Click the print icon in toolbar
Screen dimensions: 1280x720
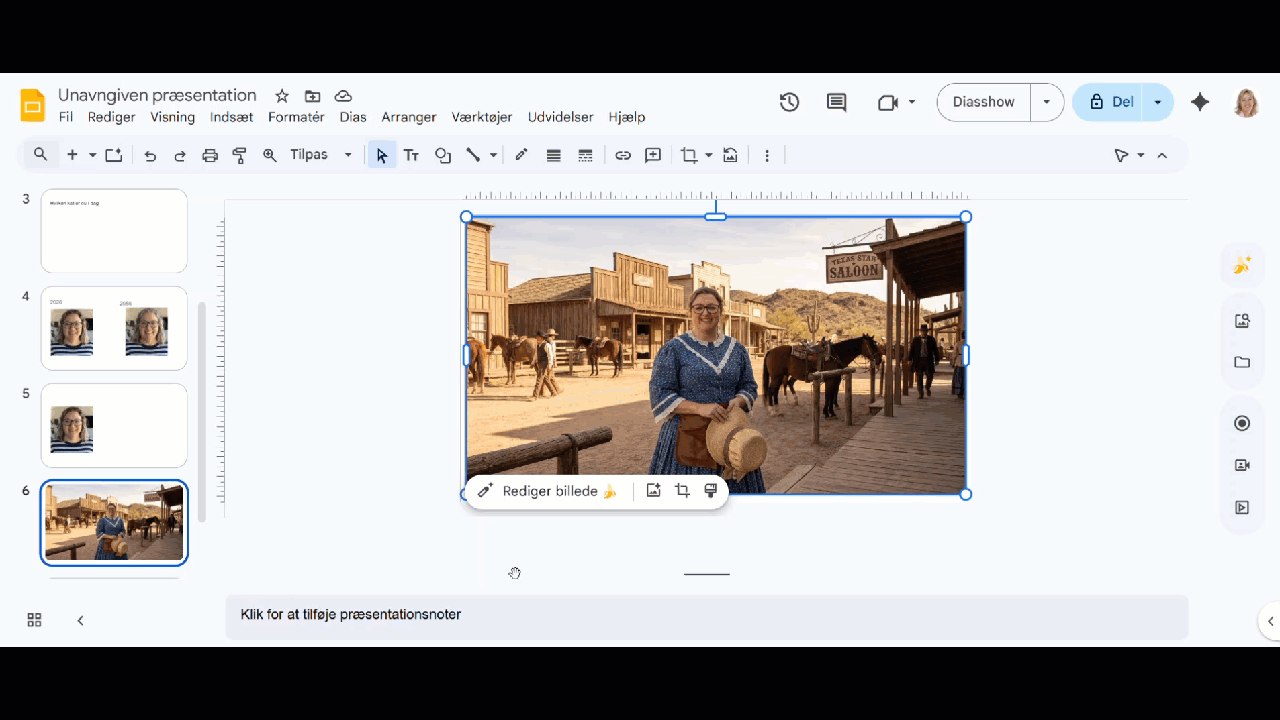coord(210,155)
